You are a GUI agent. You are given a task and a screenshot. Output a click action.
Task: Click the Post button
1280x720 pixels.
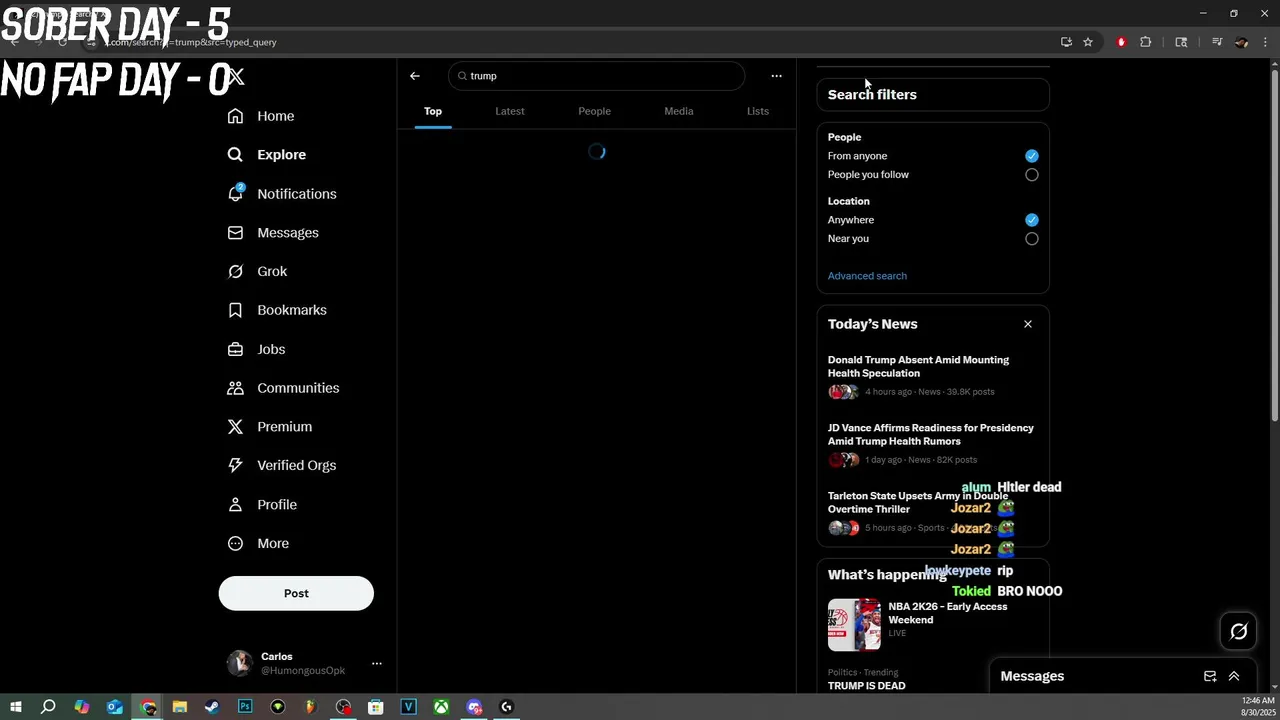296,593
